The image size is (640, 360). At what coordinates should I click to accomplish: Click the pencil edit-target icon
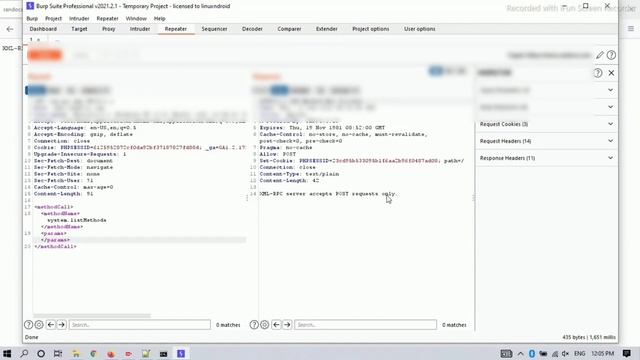599,55
